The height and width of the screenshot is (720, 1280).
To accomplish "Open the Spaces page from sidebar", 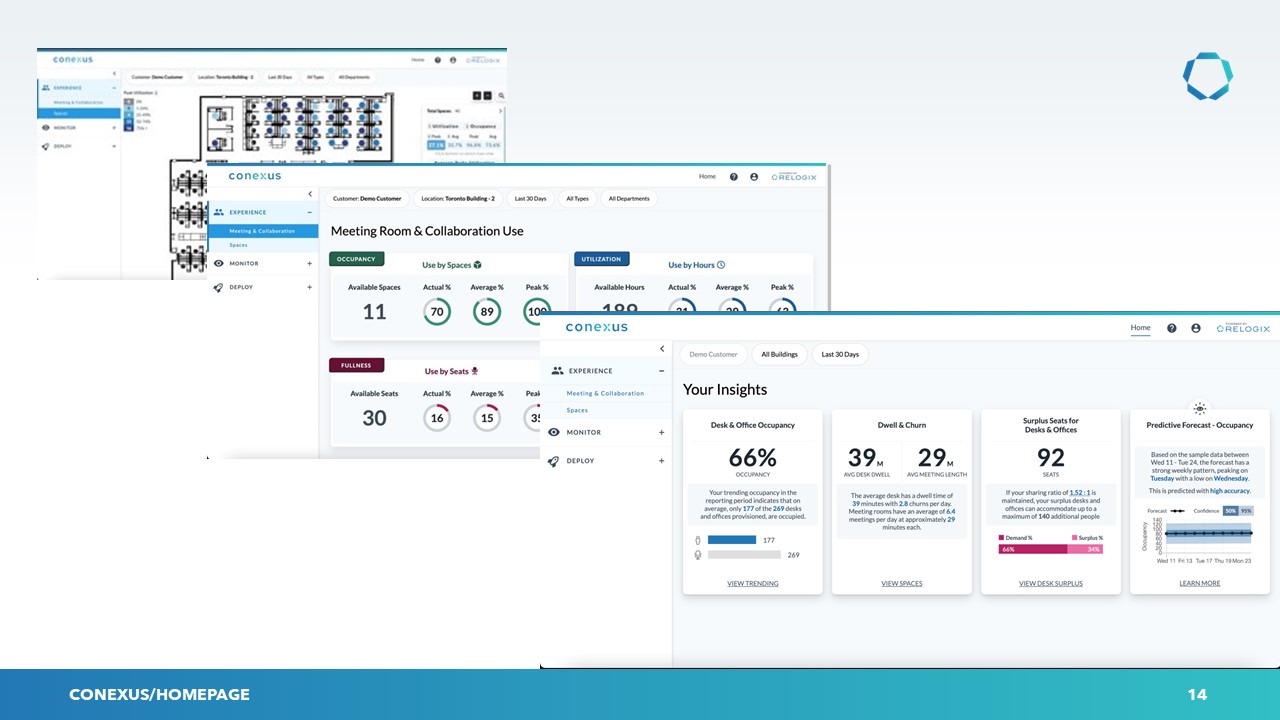I will pyautogui.click(x=577, y=410).
